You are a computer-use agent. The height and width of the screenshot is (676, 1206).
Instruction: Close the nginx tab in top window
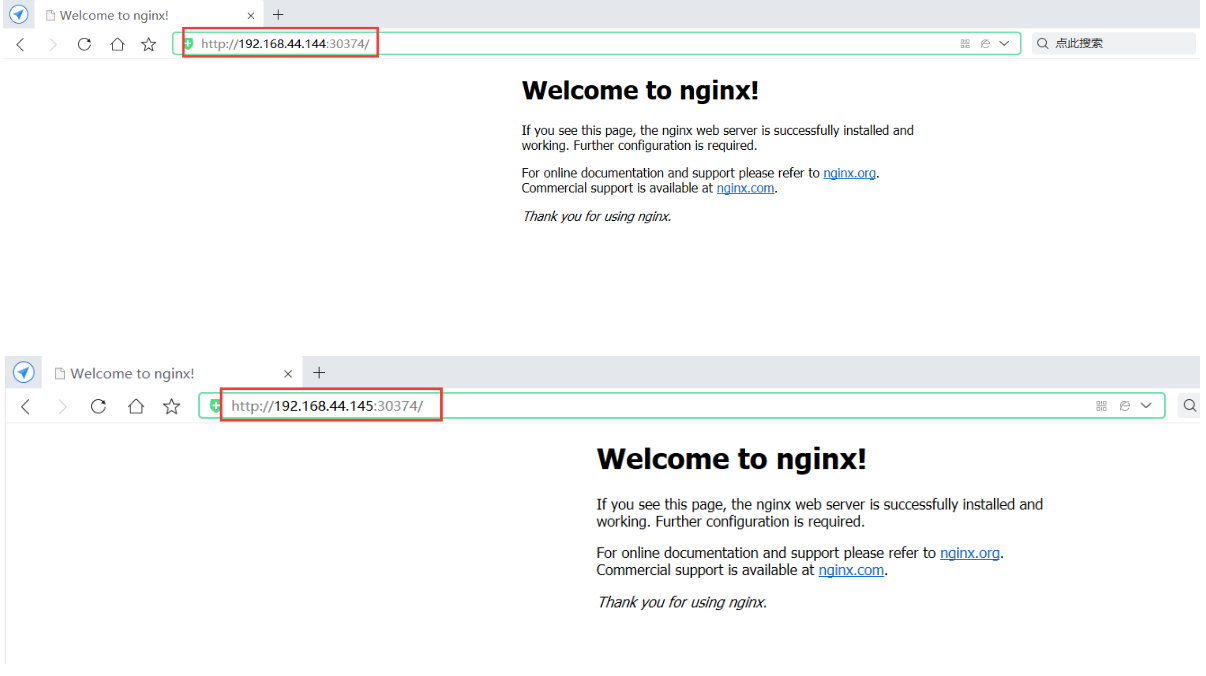point(251,15)
